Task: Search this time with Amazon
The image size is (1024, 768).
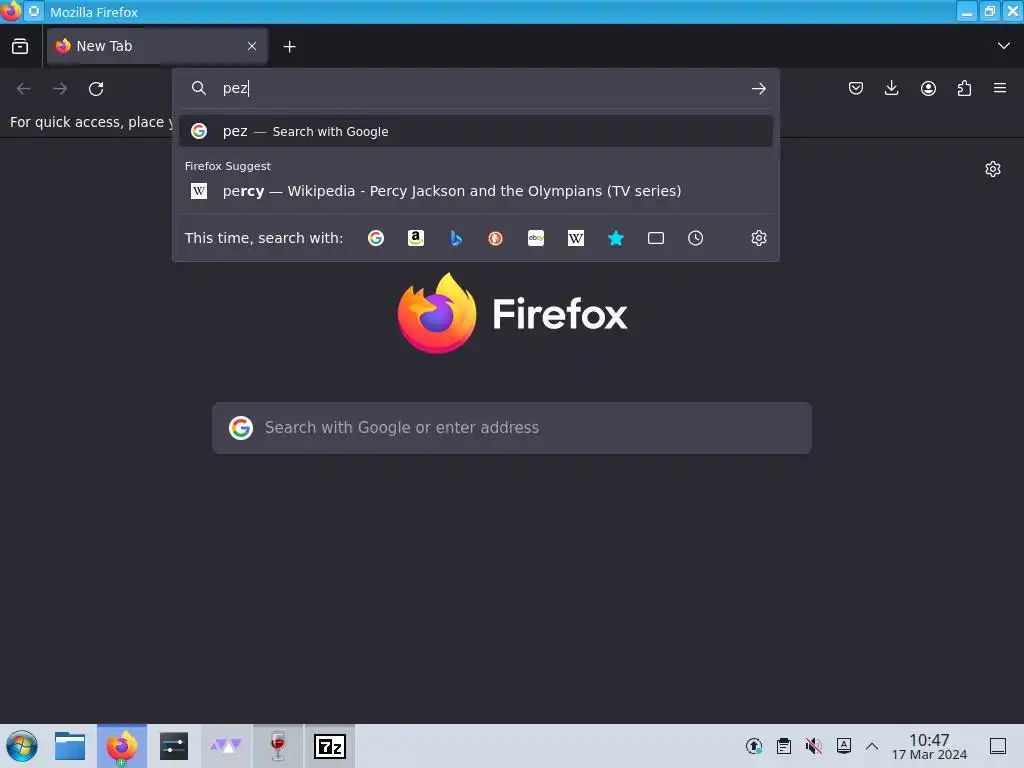Action: click(416, 238)
